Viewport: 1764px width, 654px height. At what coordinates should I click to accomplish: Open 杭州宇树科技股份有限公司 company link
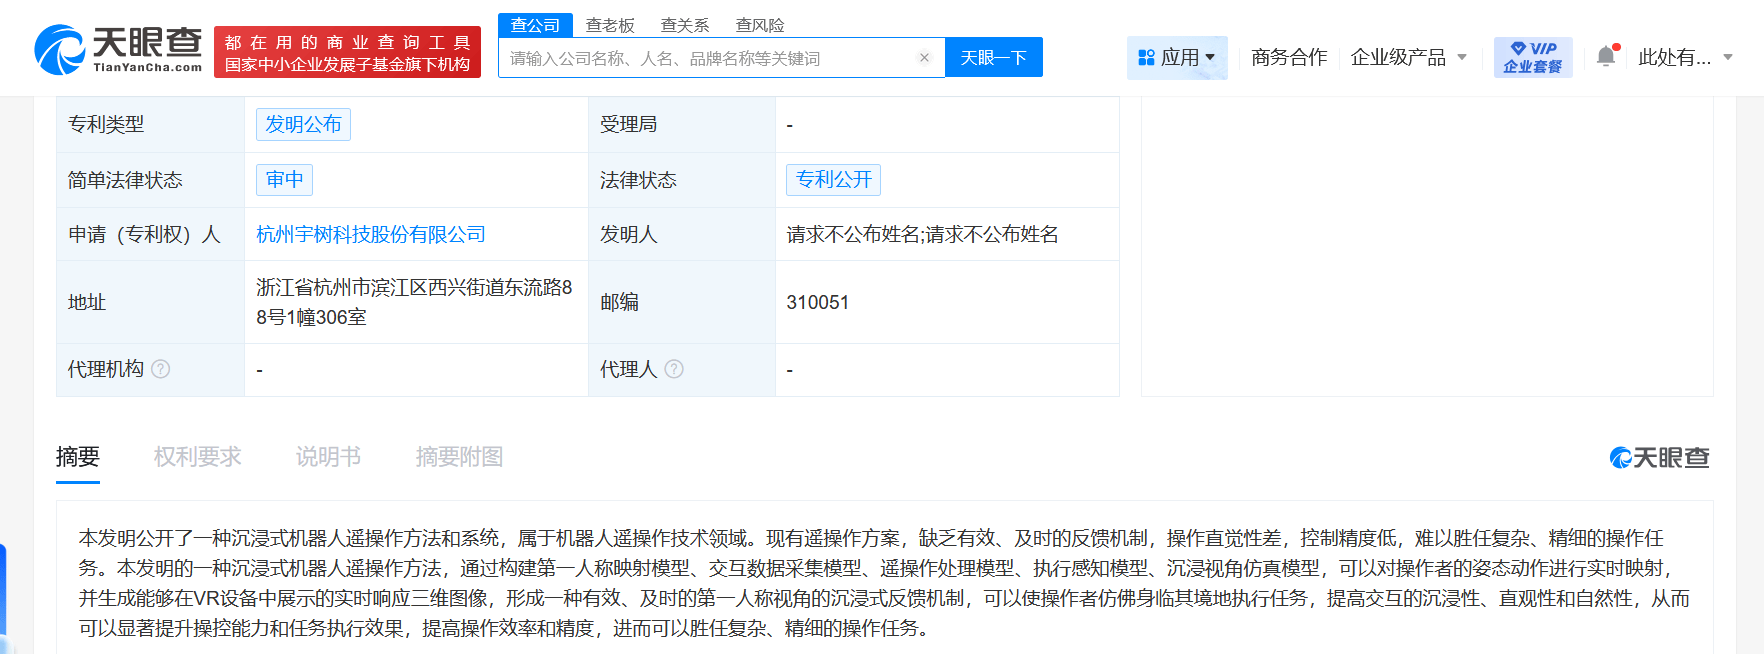click(x=370, y=234)
